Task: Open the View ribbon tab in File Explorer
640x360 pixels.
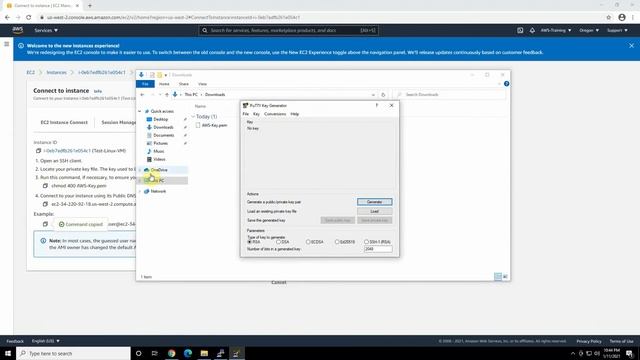Action: 202,84
